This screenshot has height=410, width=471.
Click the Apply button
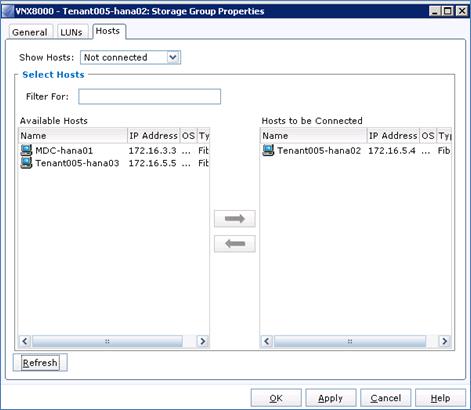(330, 398)
